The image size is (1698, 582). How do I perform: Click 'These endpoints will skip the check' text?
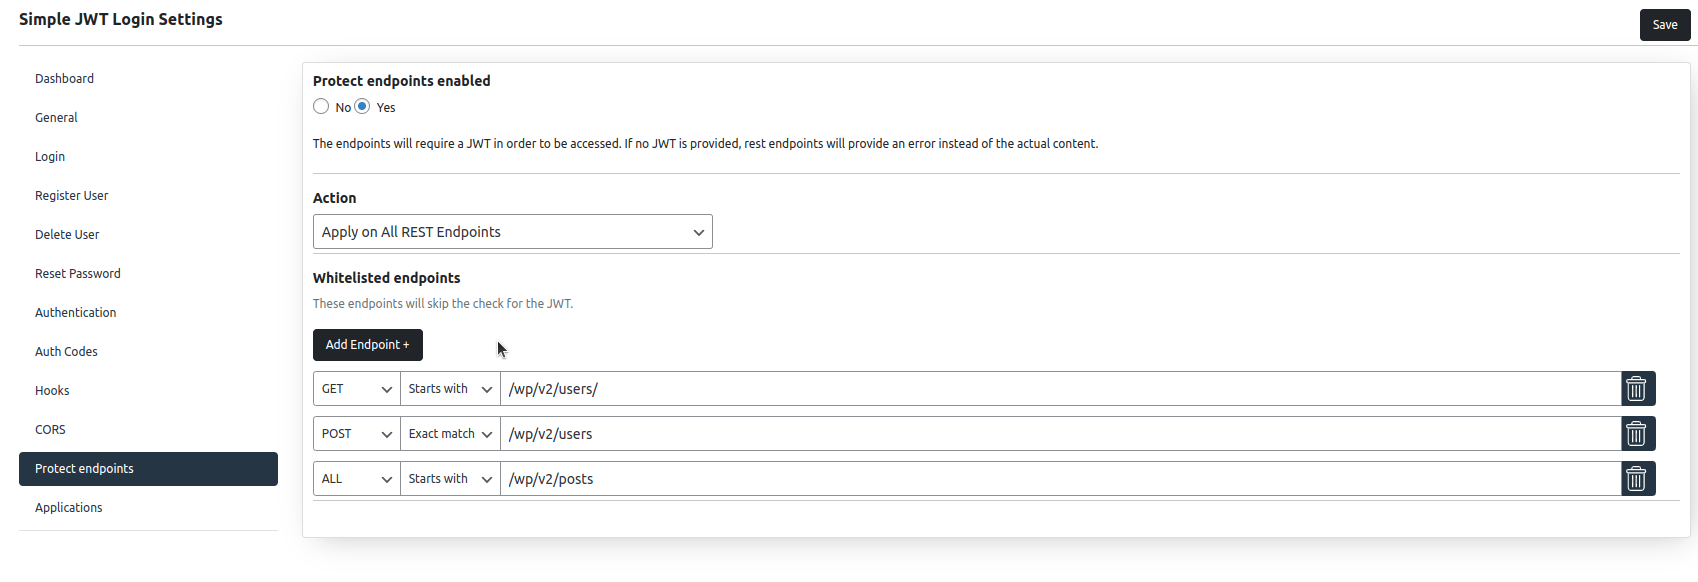pyautogui.click(x=443, y=304)
